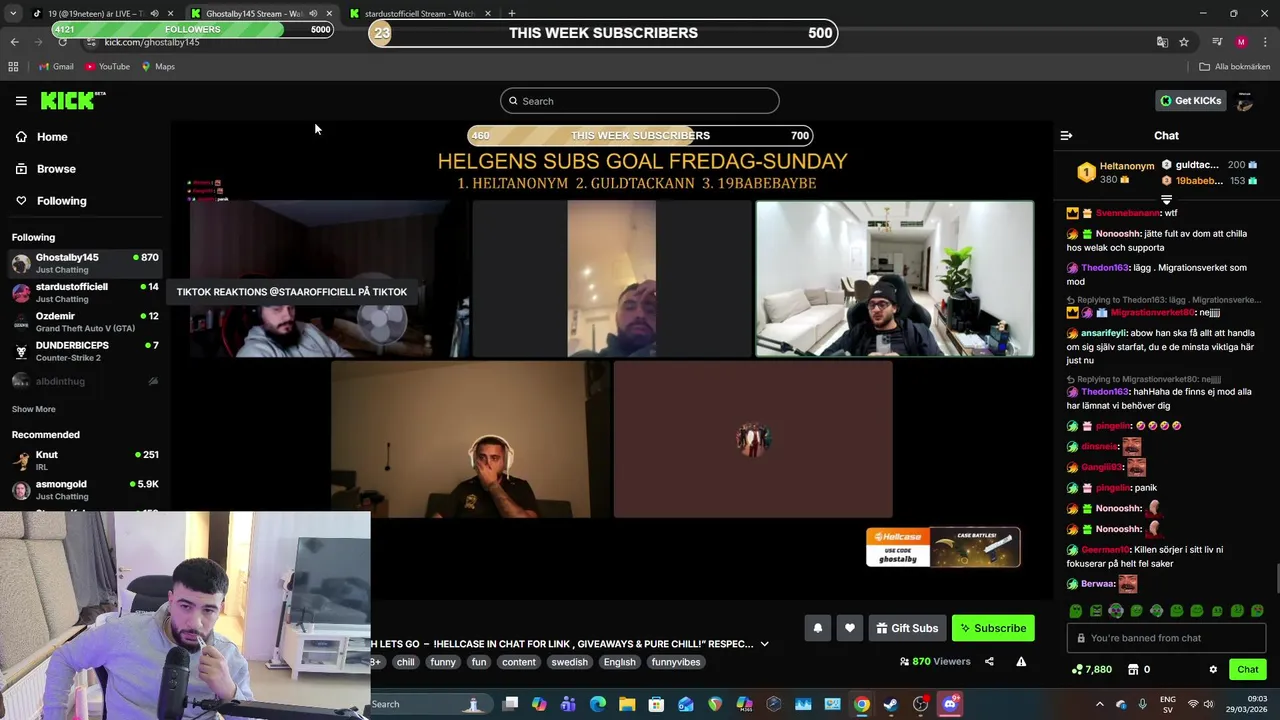Image resolution: width=1280 pixels, height=720 pixels.
Task: Open Heltanonym top gifter entry
Action: click(1117, 172)
